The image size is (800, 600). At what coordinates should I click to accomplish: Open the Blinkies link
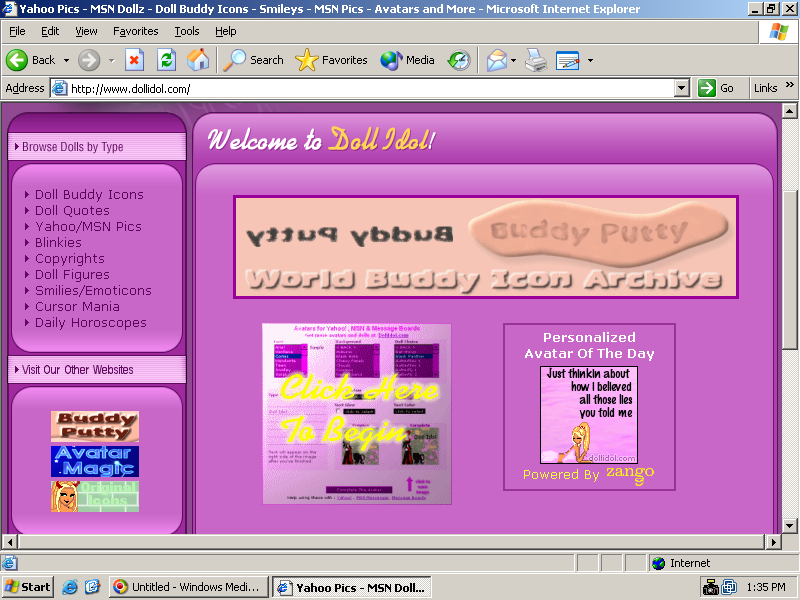click(x=58, y=243)
